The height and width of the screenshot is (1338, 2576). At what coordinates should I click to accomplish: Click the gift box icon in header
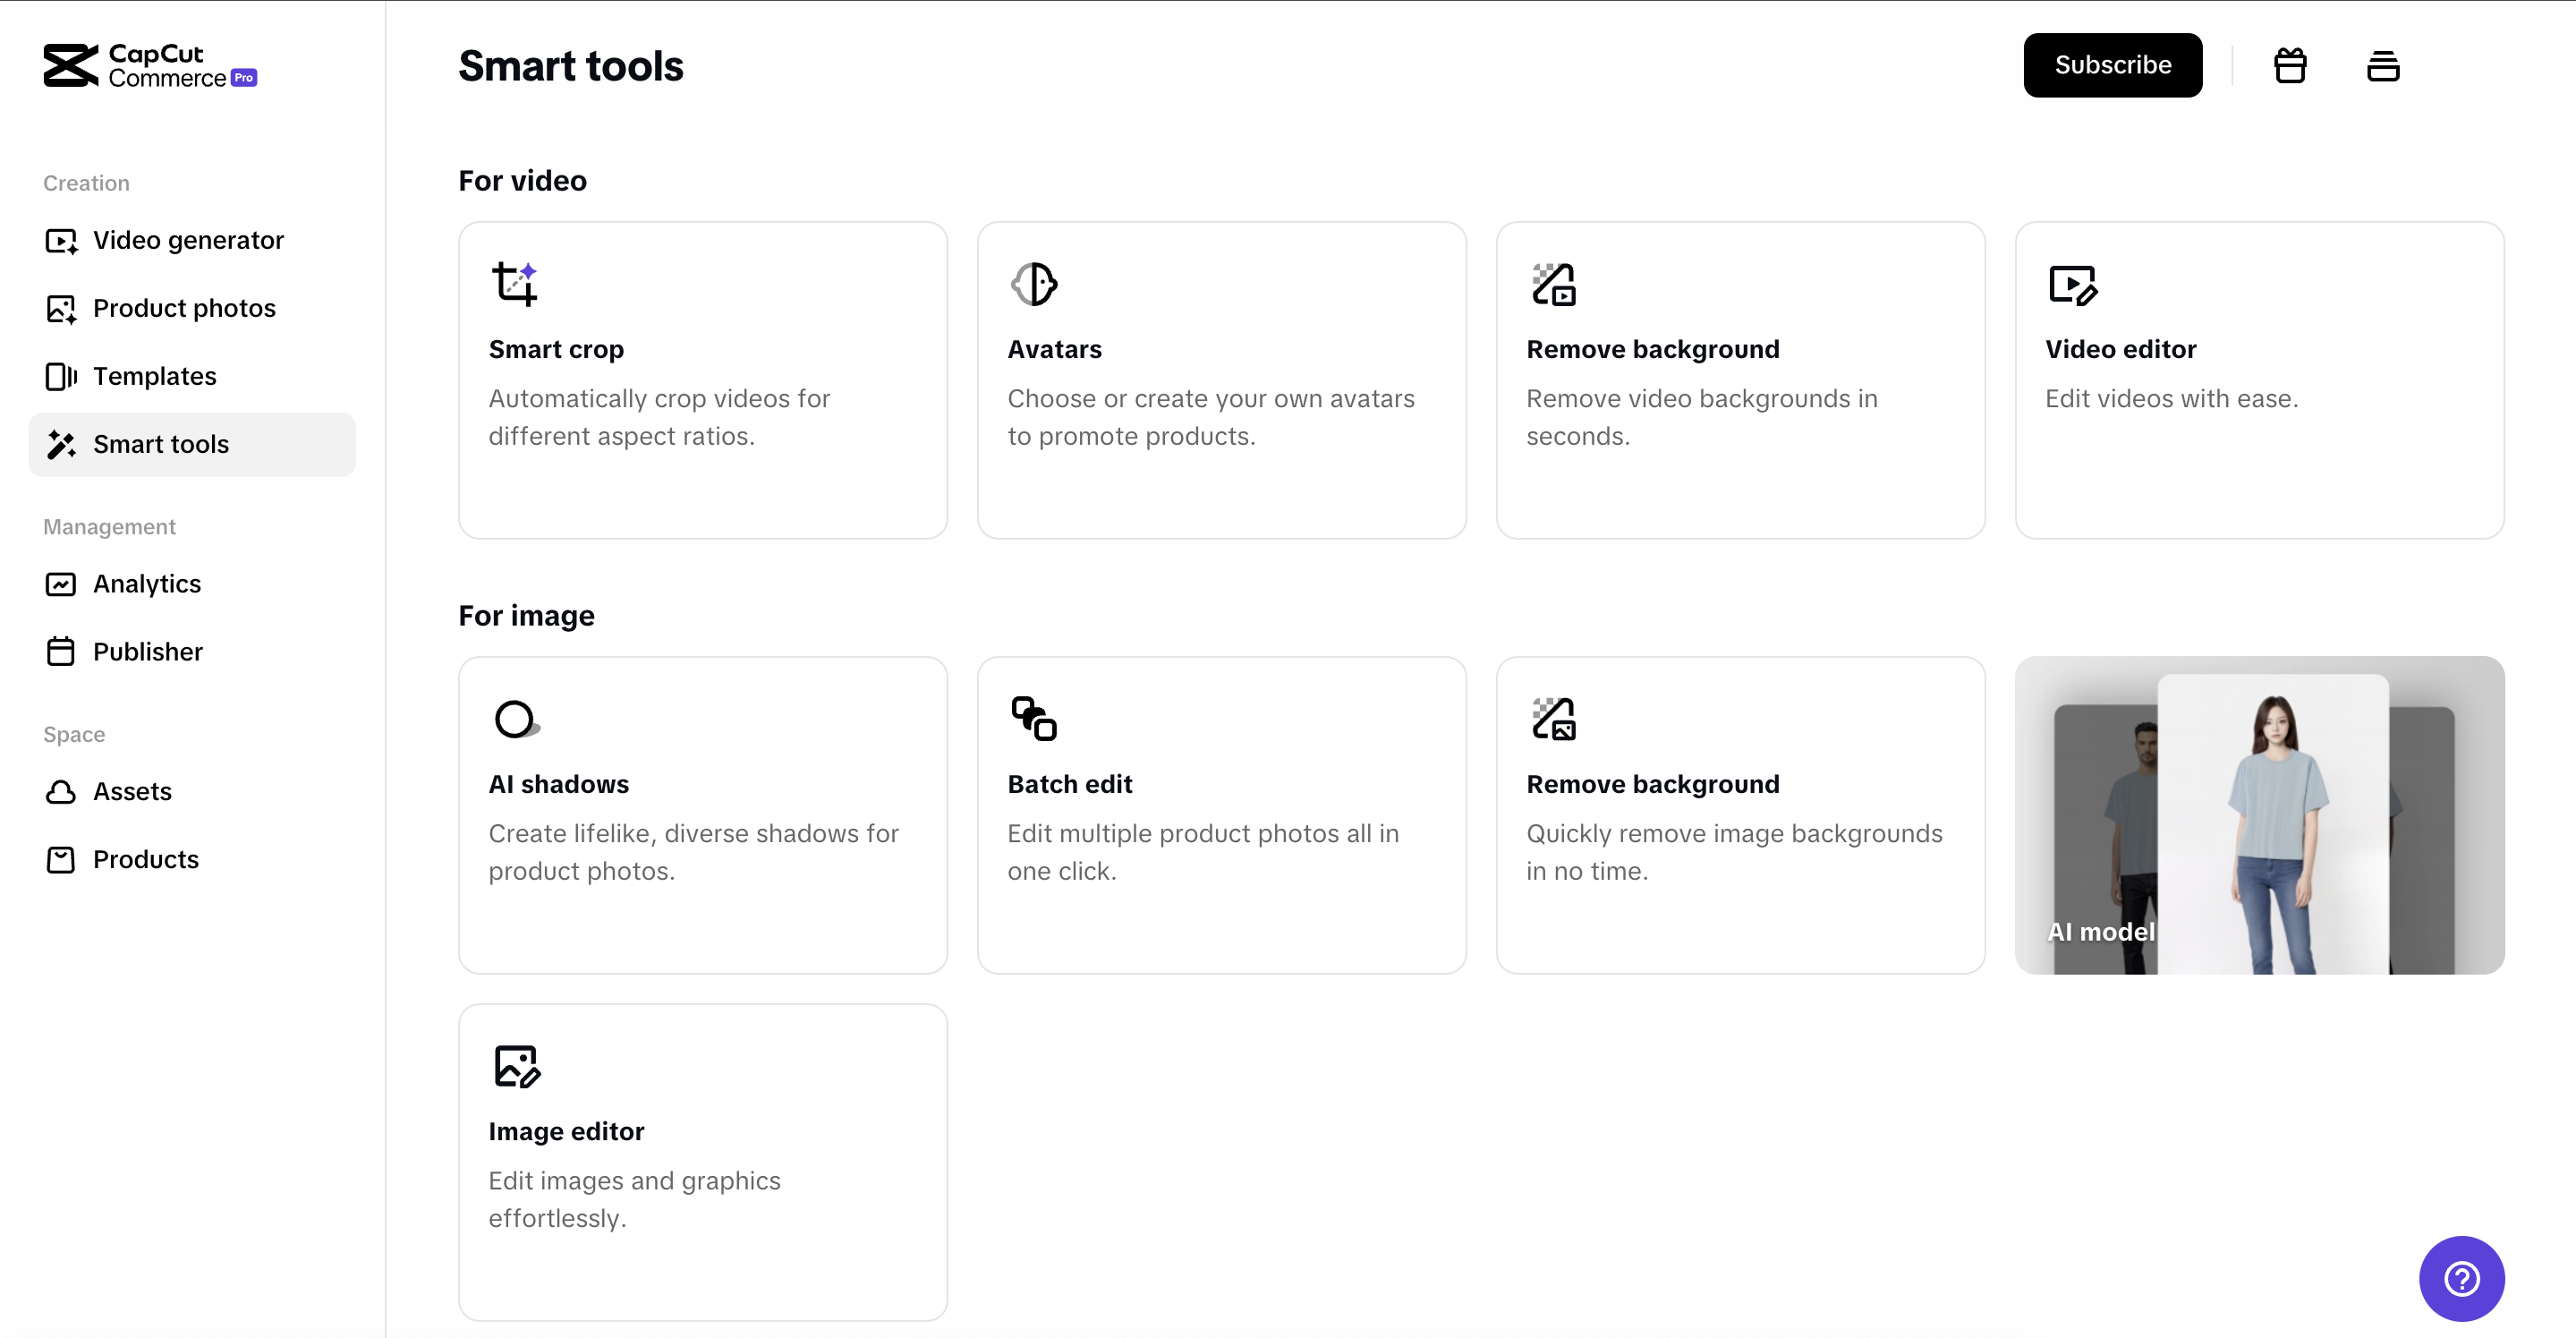[x=2290, y=66]
